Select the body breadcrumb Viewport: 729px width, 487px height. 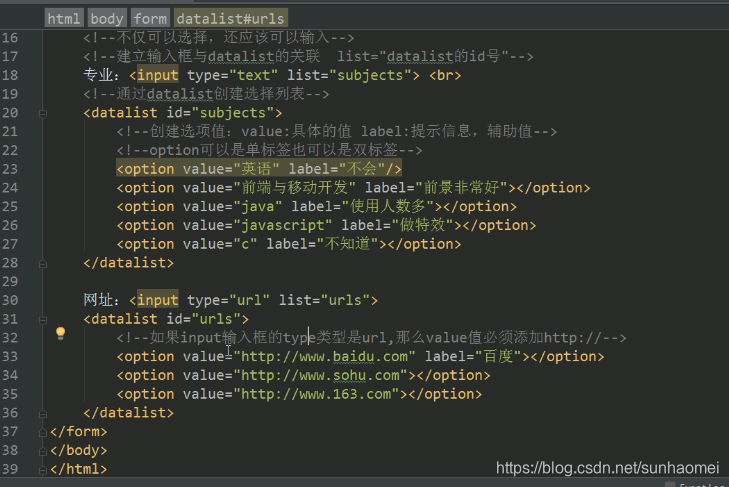[107, 19]
